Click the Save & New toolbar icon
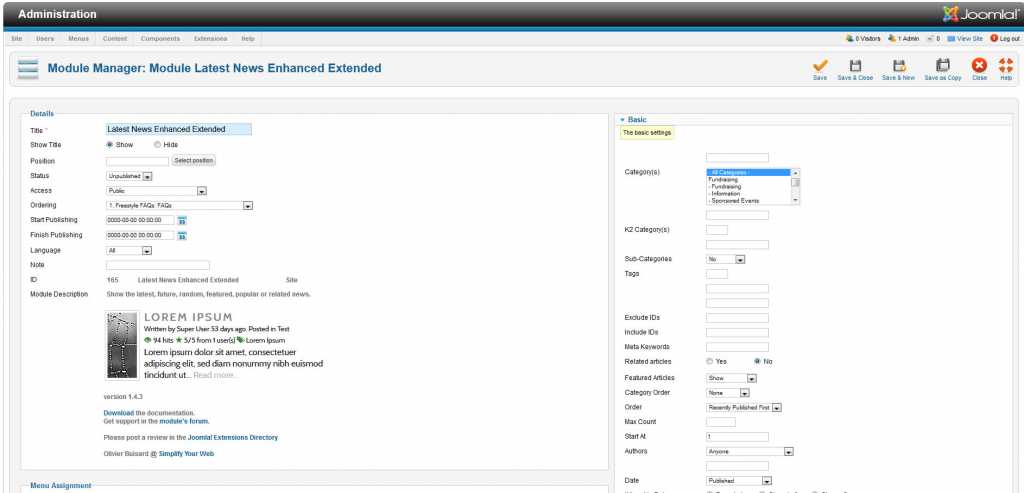Viewport: 1024px width, 493px height. (898, 65)
